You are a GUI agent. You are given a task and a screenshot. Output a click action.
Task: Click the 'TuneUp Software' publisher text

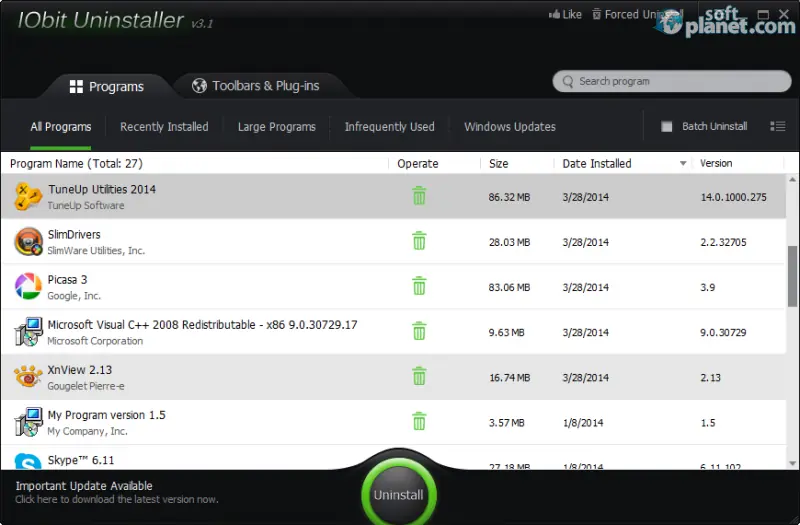click(86, 206)
